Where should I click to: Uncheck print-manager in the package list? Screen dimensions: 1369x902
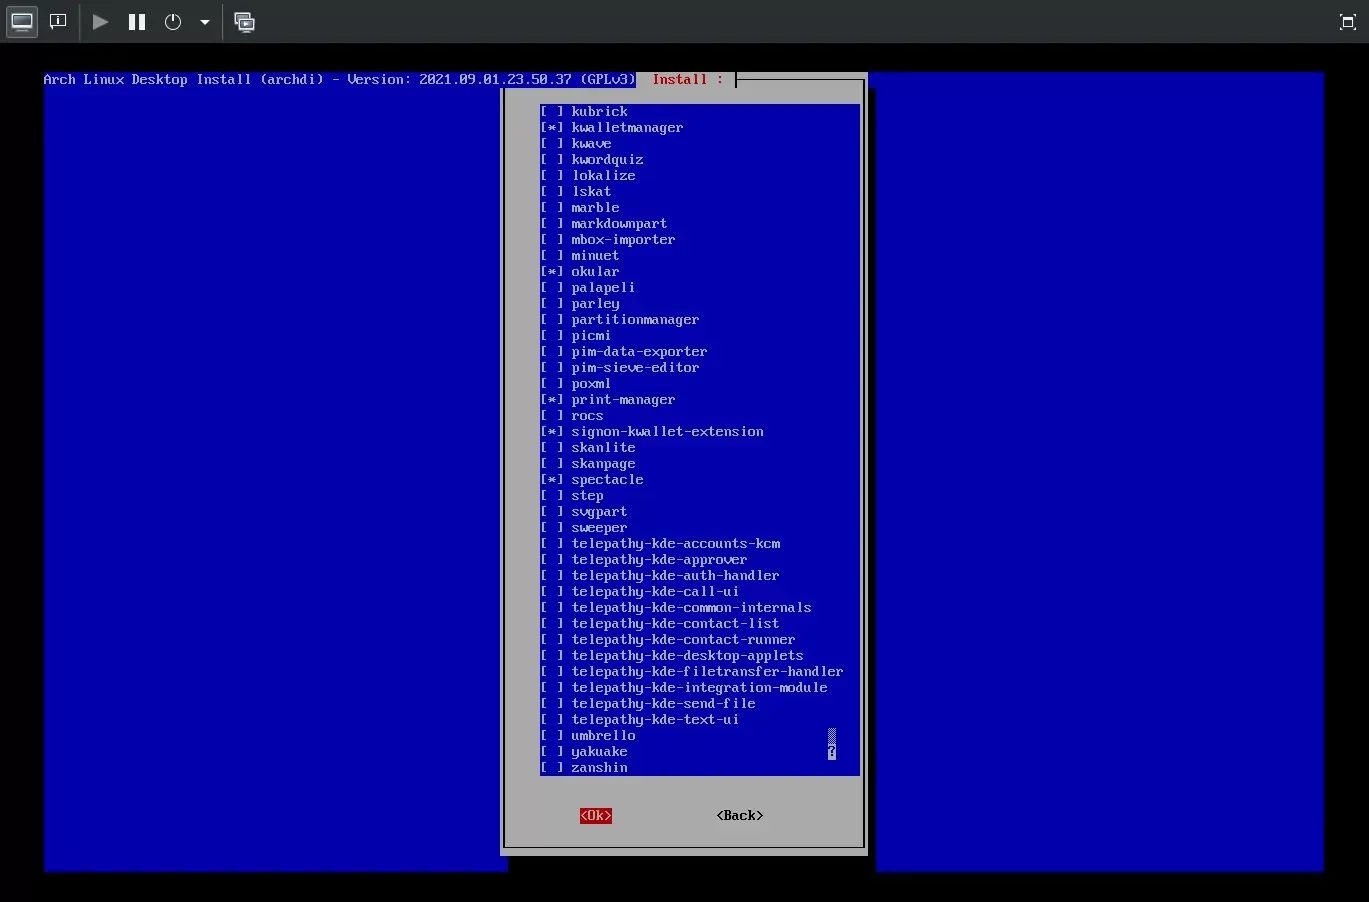click(552, 400)
